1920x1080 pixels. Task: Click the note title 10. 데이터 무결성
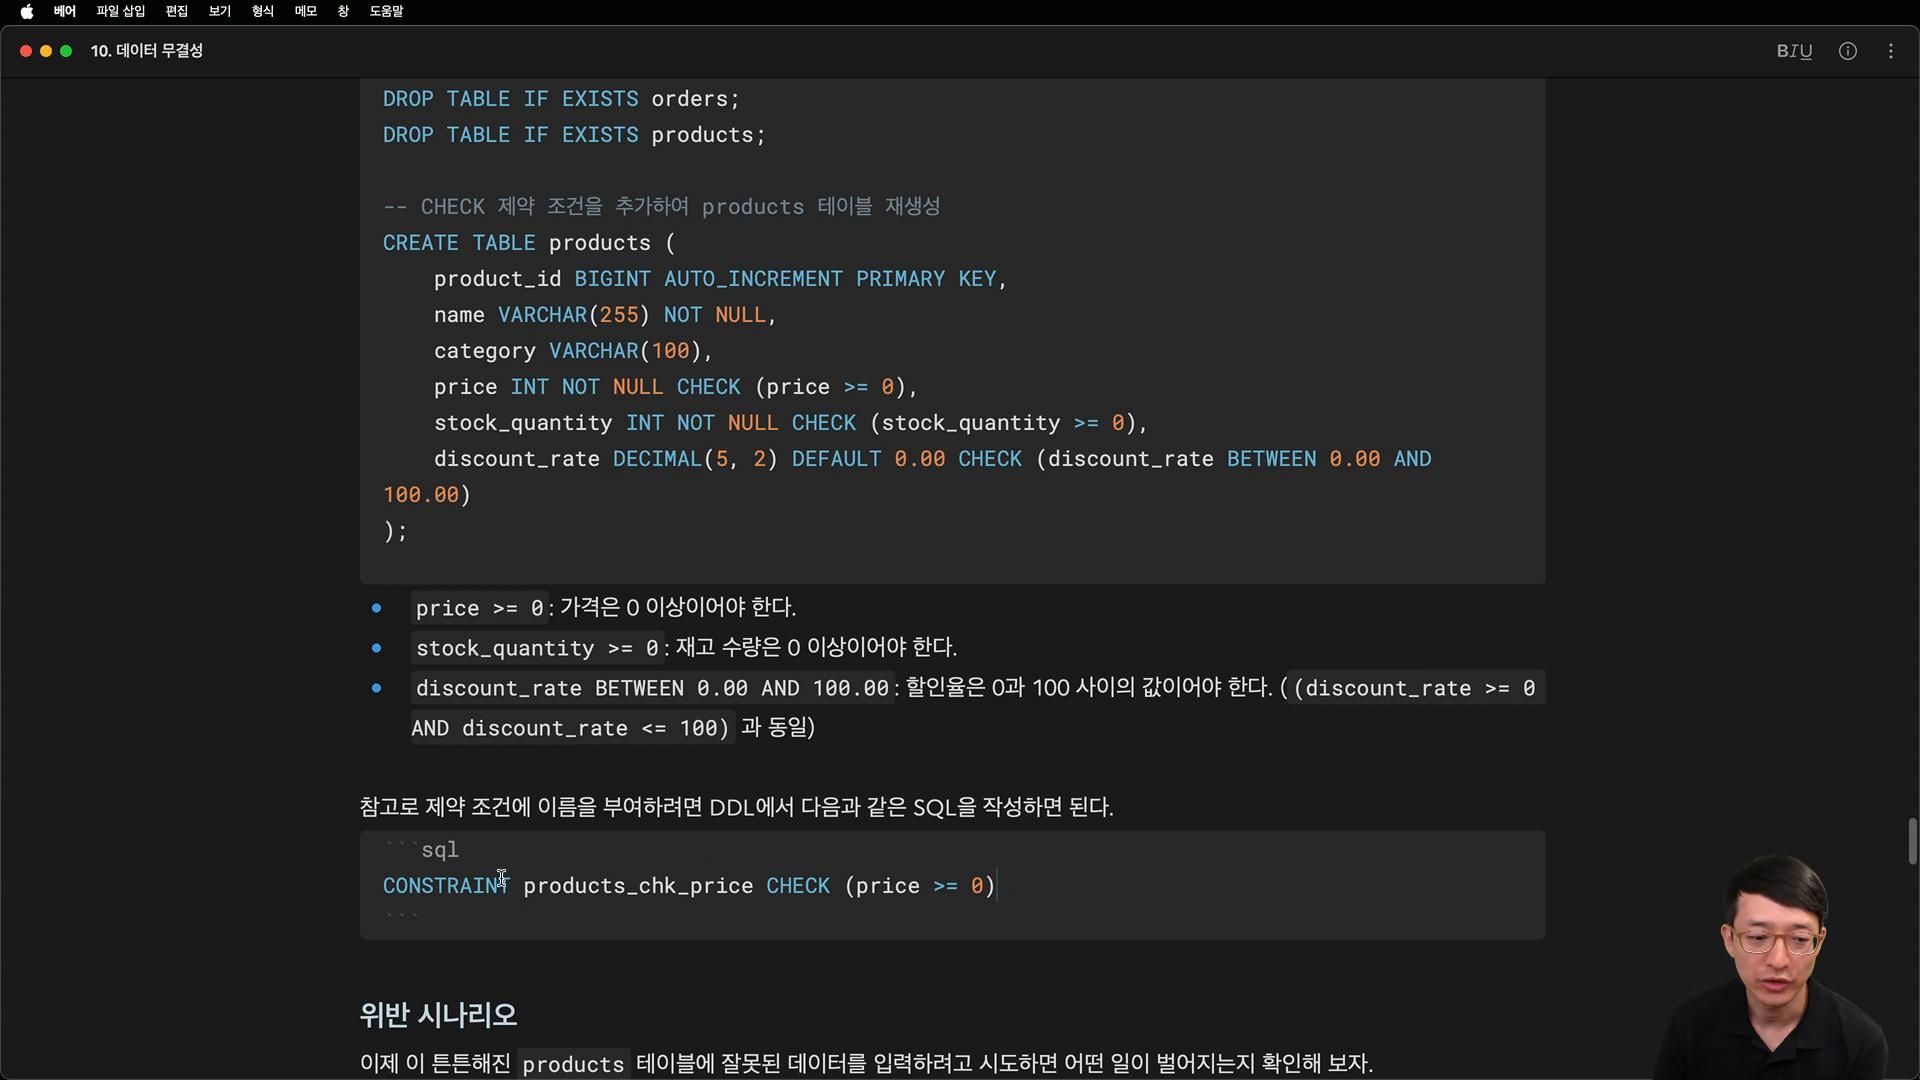coord(147,51)
